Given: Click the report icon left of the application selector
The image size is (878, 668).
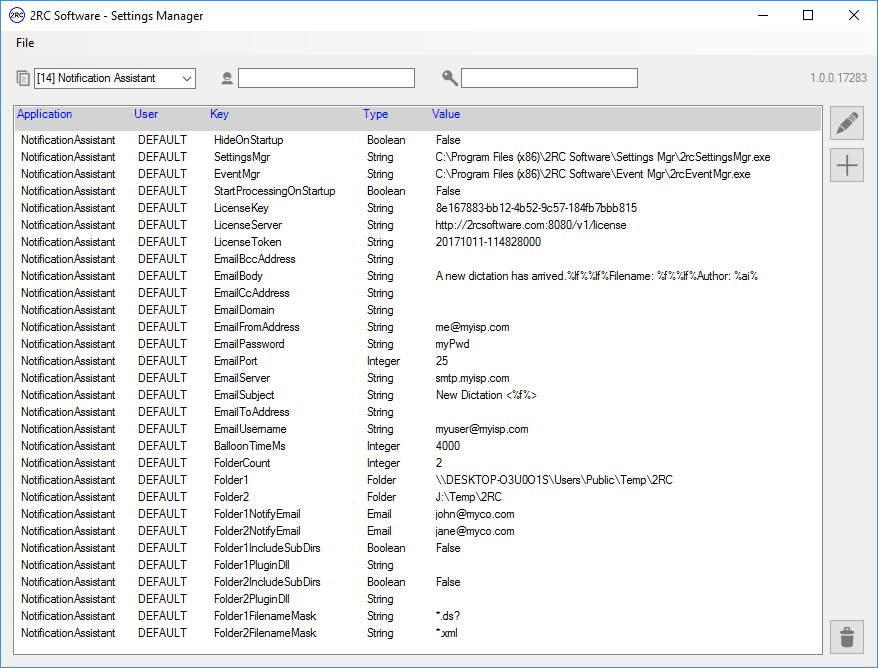Looking at the screenshot, I should click(22, 77).
